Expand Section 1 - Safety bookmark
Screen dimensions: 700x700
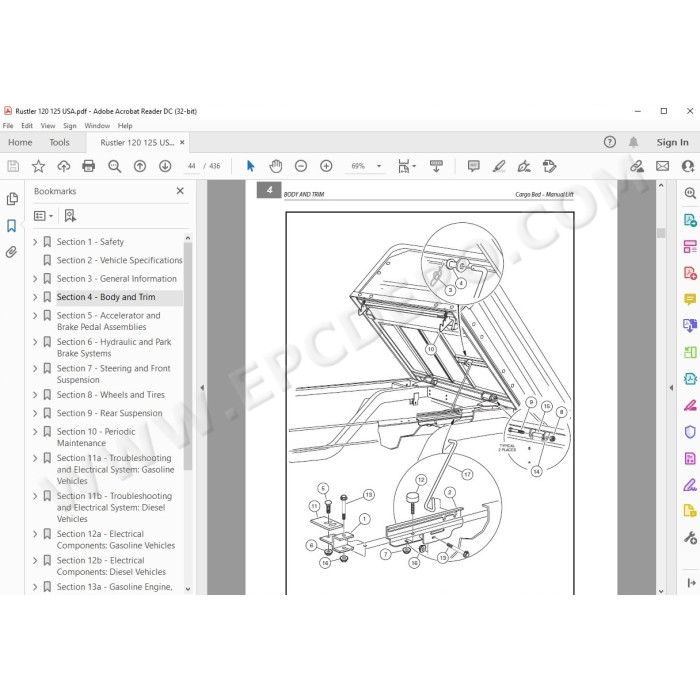[x=35, y=242]
